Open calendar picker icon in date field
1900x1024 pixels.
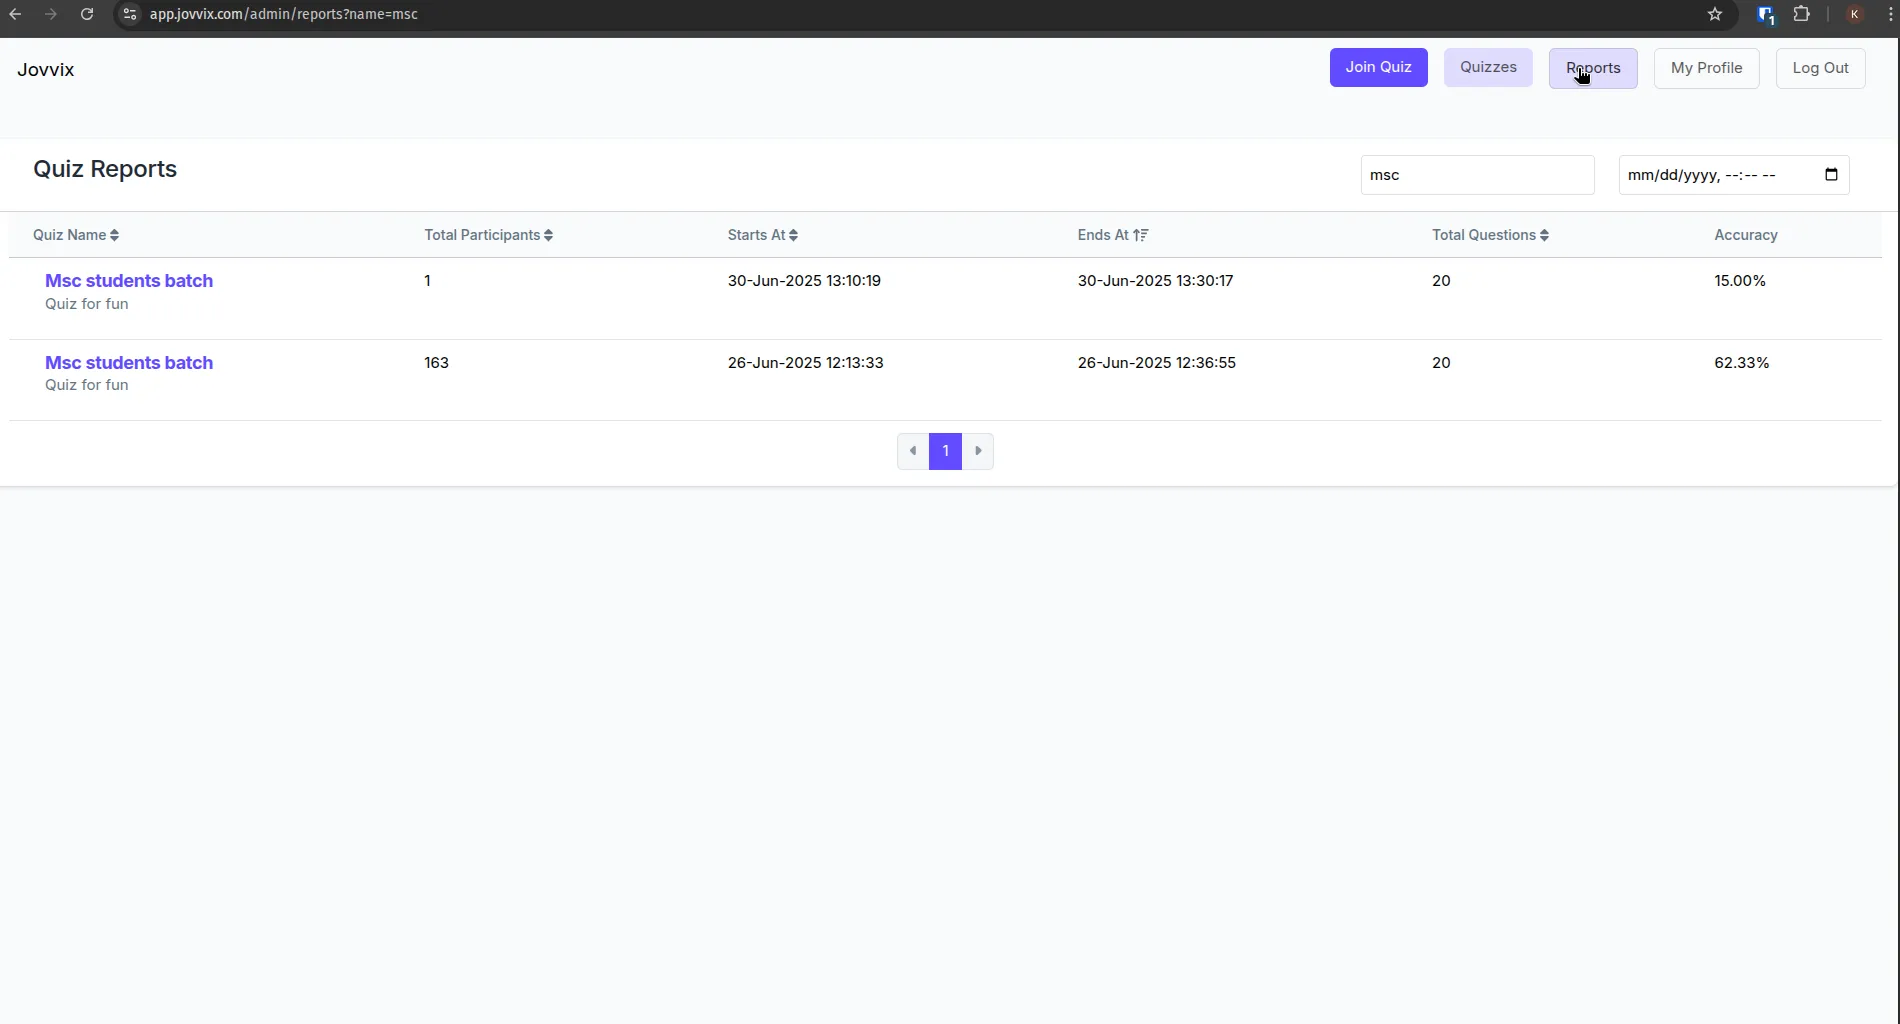coord(1831,174)
